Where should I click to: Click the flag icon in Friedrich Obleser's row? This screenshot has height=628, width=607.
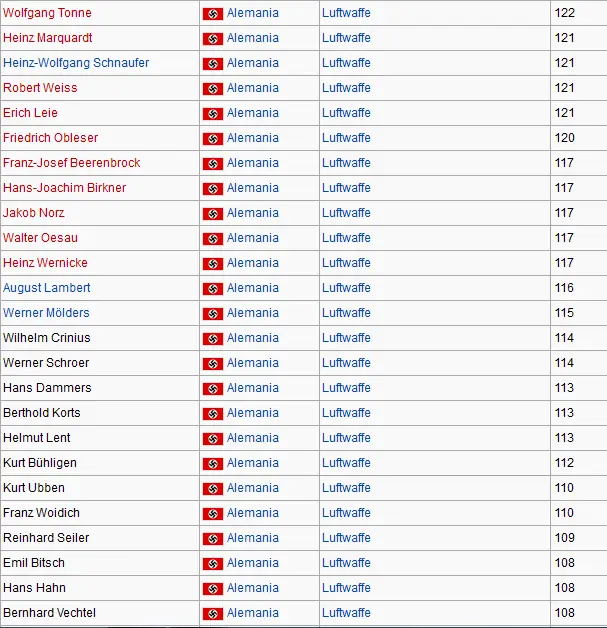[213, 139]
